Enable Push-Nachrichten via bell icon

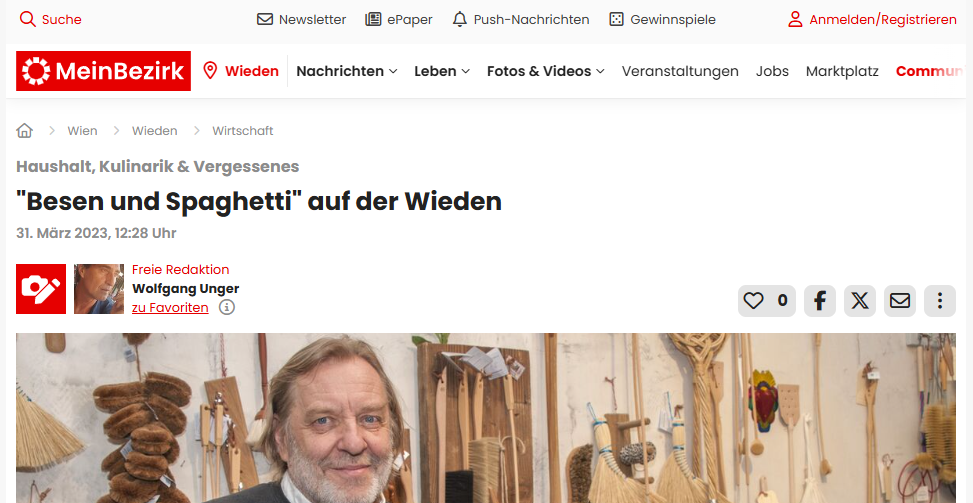pos(459,19)
